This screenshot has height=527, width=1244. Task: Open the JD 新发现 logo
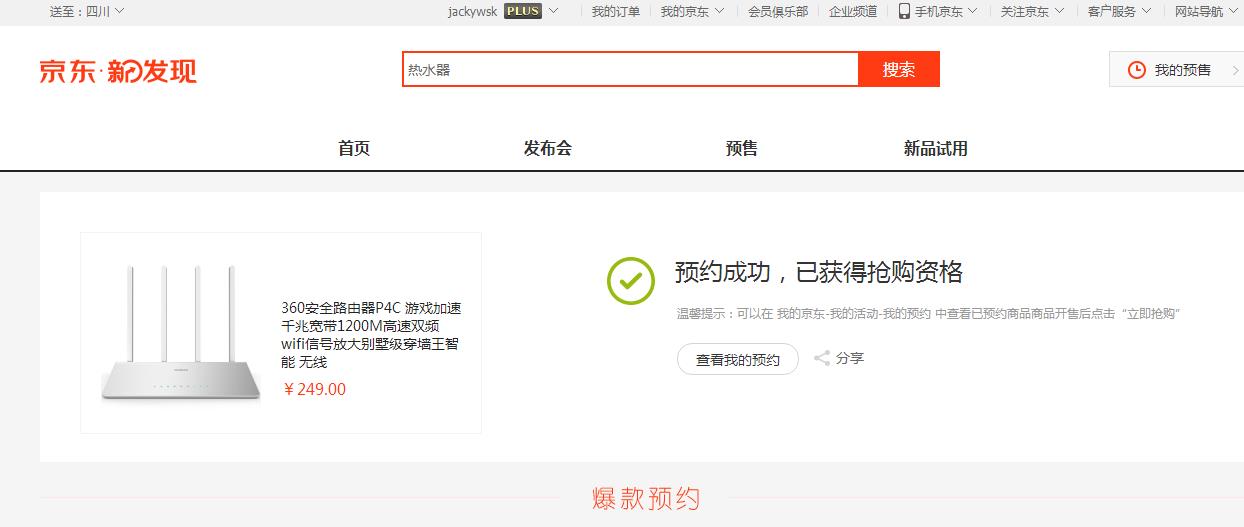118,71
